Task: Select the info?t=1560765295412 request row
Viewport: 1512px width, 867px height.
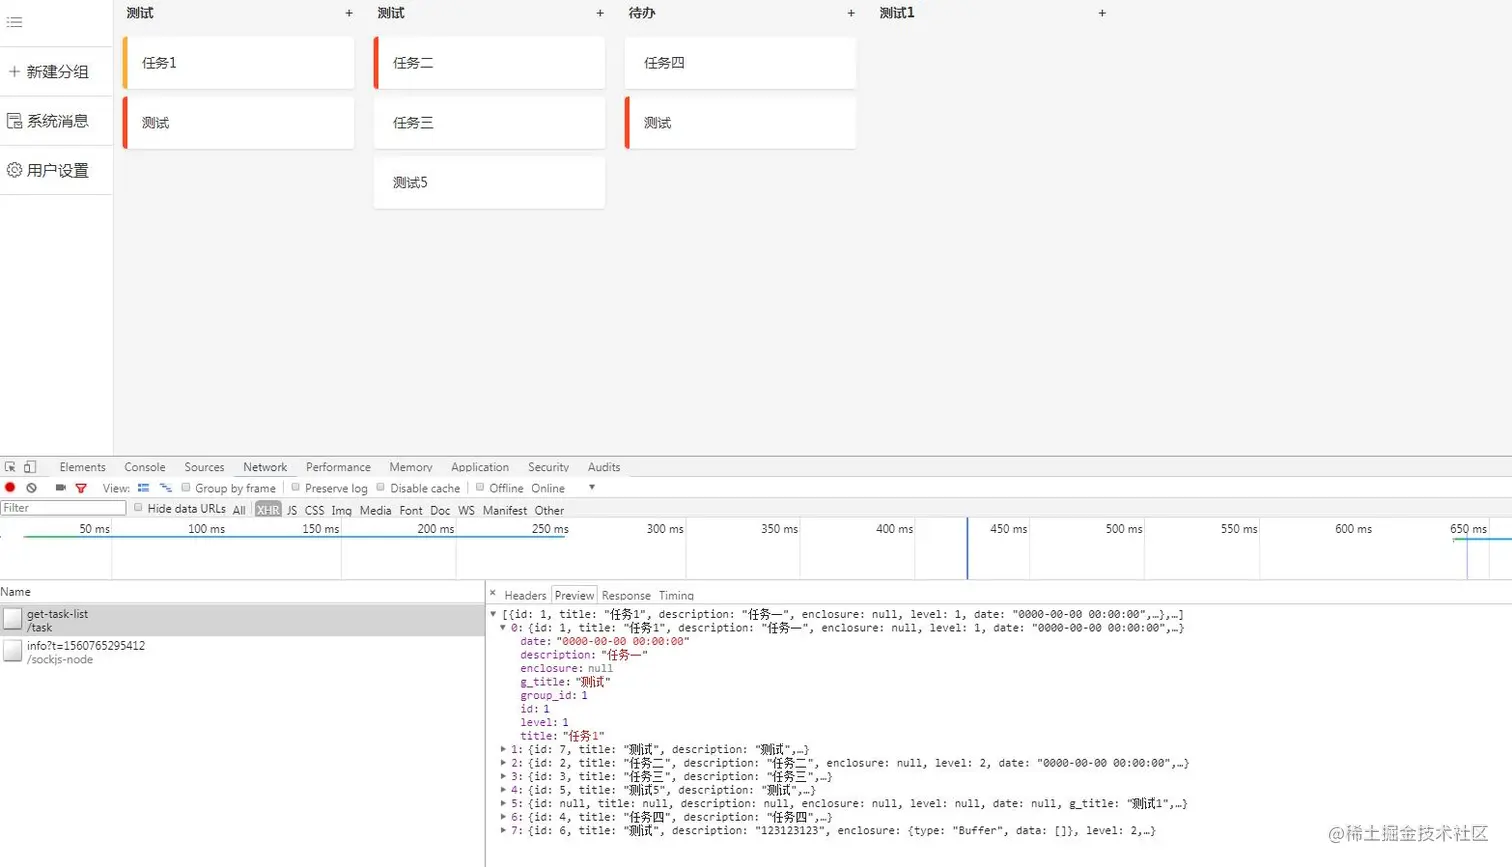Action: [x=242, y=653]
